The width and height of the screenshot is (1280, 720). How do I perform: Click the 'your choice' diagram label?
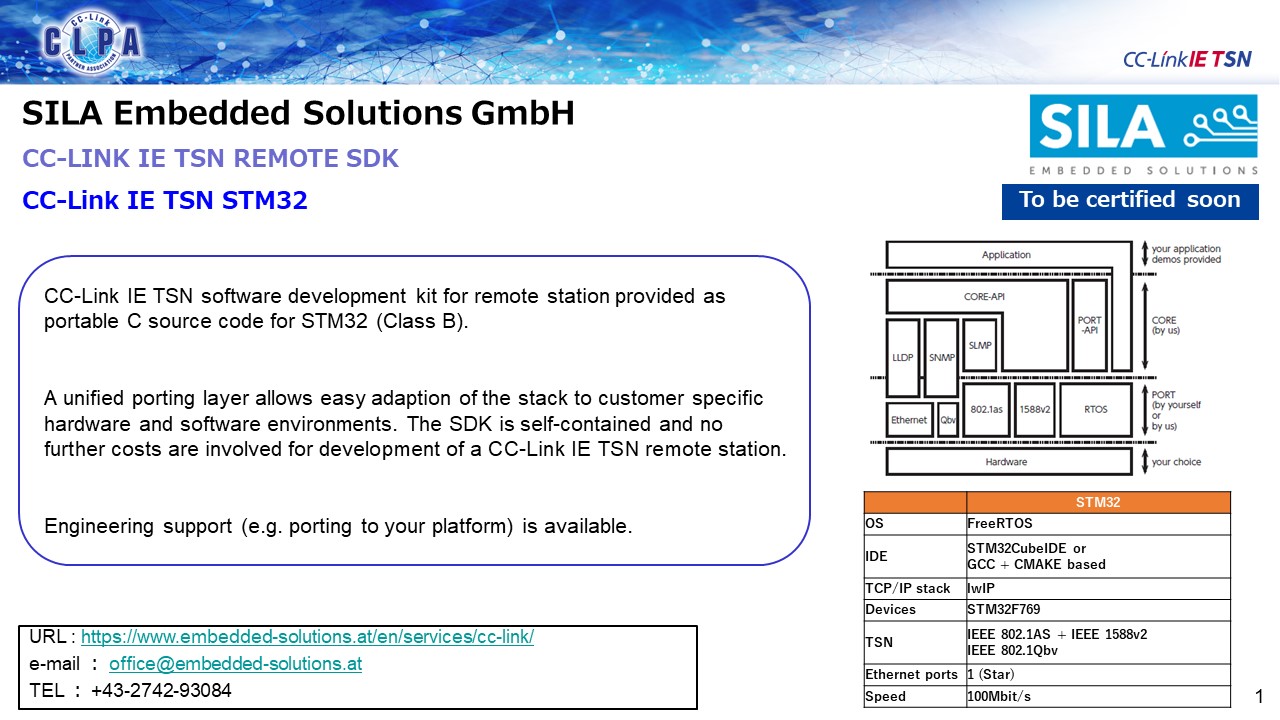[x=1176, y=462]
